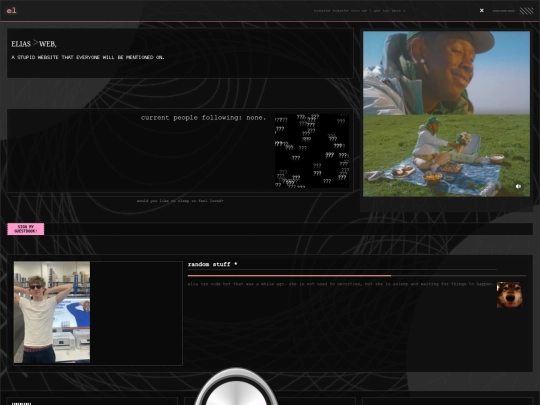
Task: Click the small barcode icon at bottom
Action: click(21, 403)
